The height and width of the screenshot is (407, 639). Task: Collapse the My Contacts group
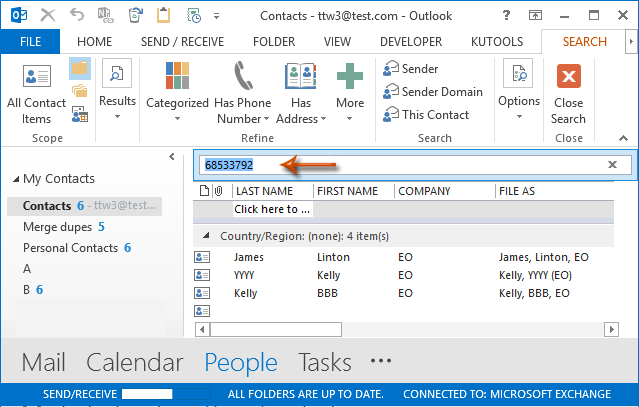click(16, 179)
